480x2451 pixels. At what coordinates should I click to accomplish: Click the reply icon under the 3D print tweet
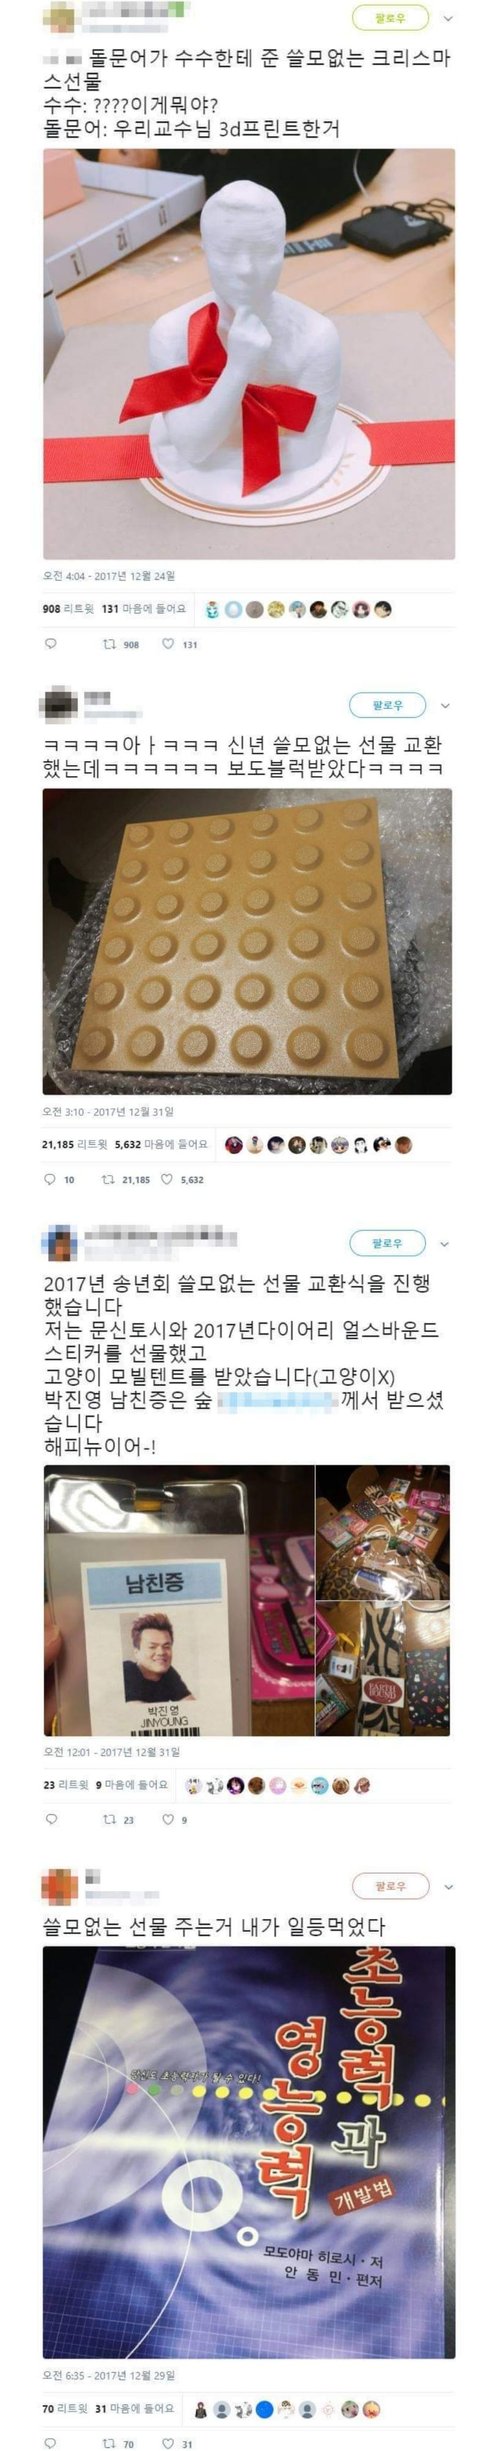click(50, 644)
